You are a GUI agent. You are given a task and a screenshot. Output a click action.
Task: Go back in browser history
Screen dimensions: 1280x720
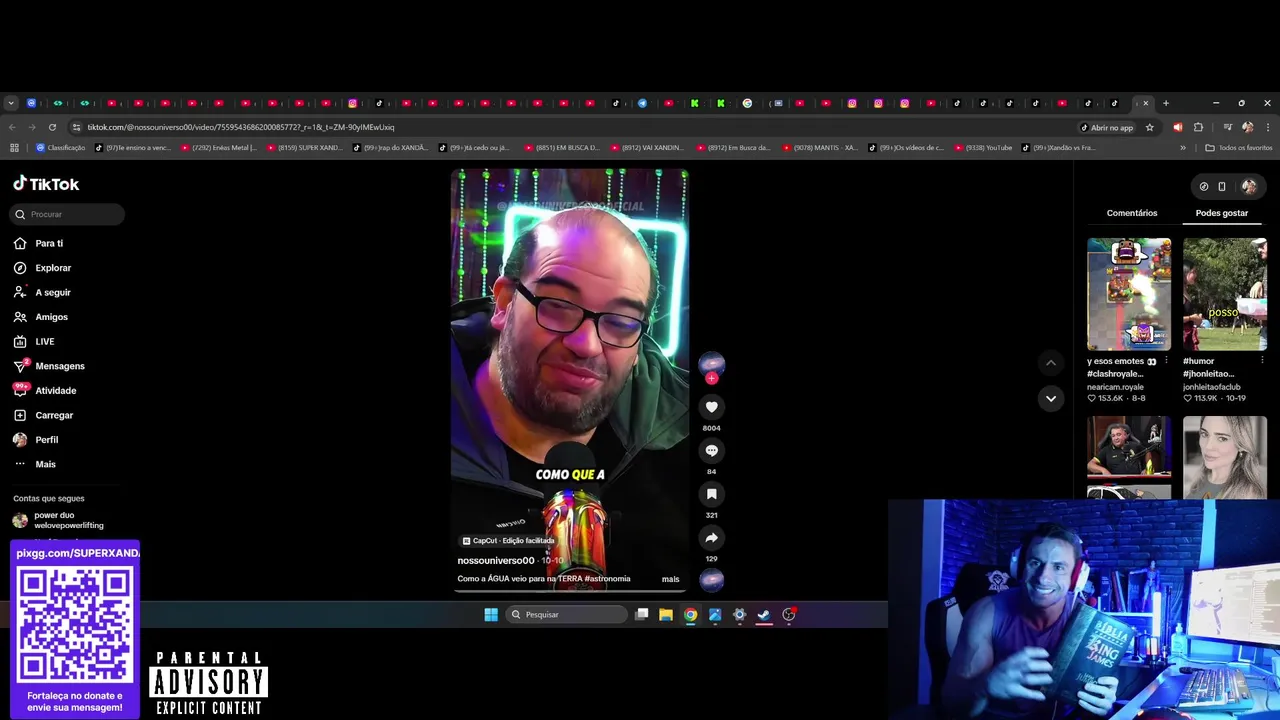pyautogui.click(x=12, y=127)
